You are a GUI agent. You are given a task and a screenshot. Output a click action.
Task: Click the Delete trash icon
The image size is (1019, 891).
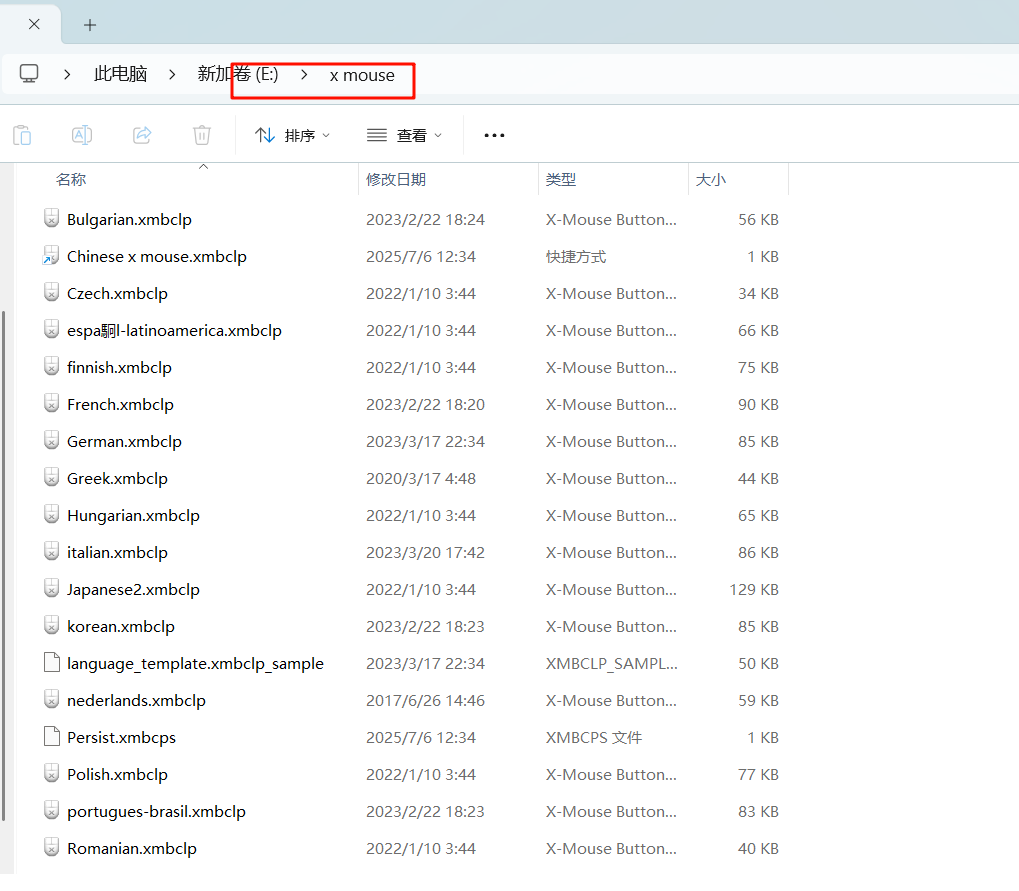202,135
